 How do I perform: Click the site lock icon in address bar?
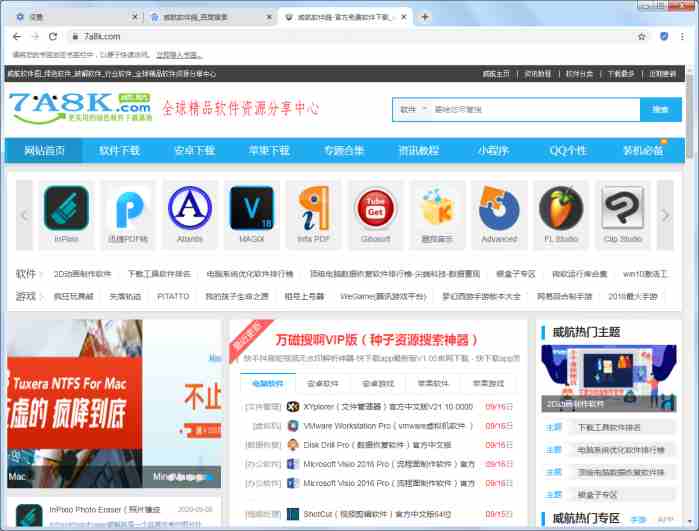pyautogui.click(x=75, y=37)
